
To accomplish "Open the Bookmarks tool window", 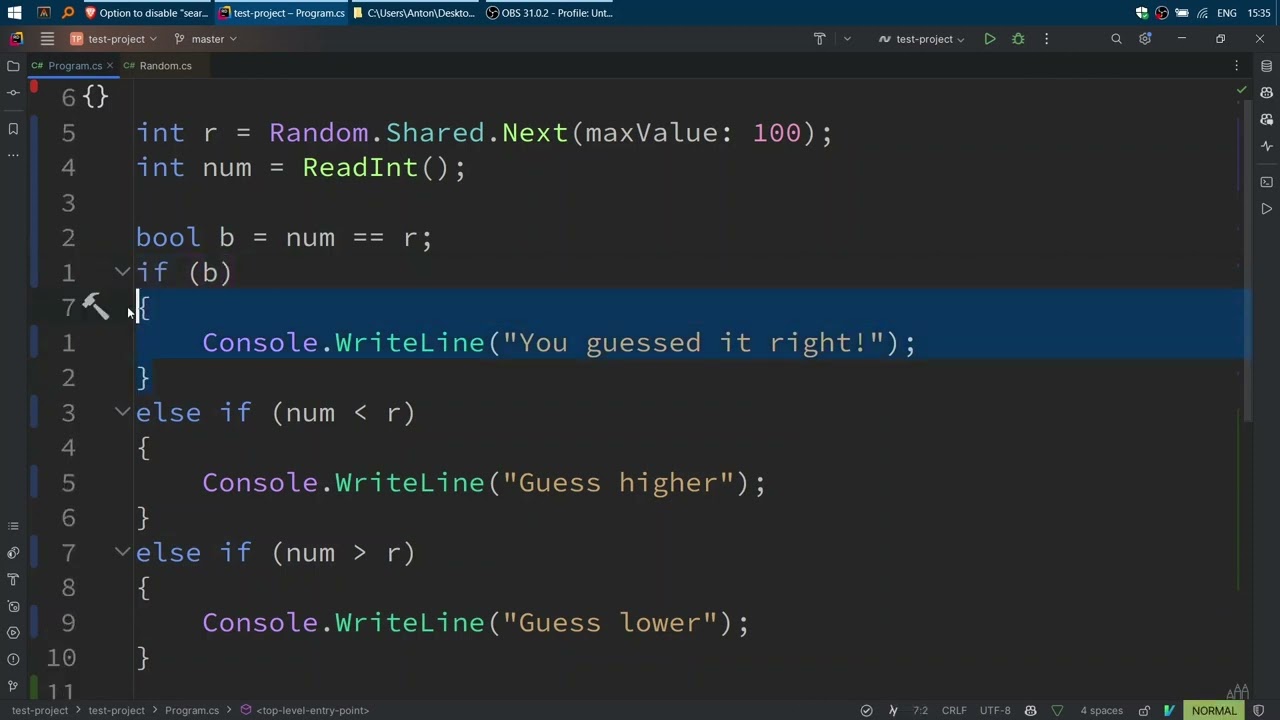I will [x=13, y=129].
